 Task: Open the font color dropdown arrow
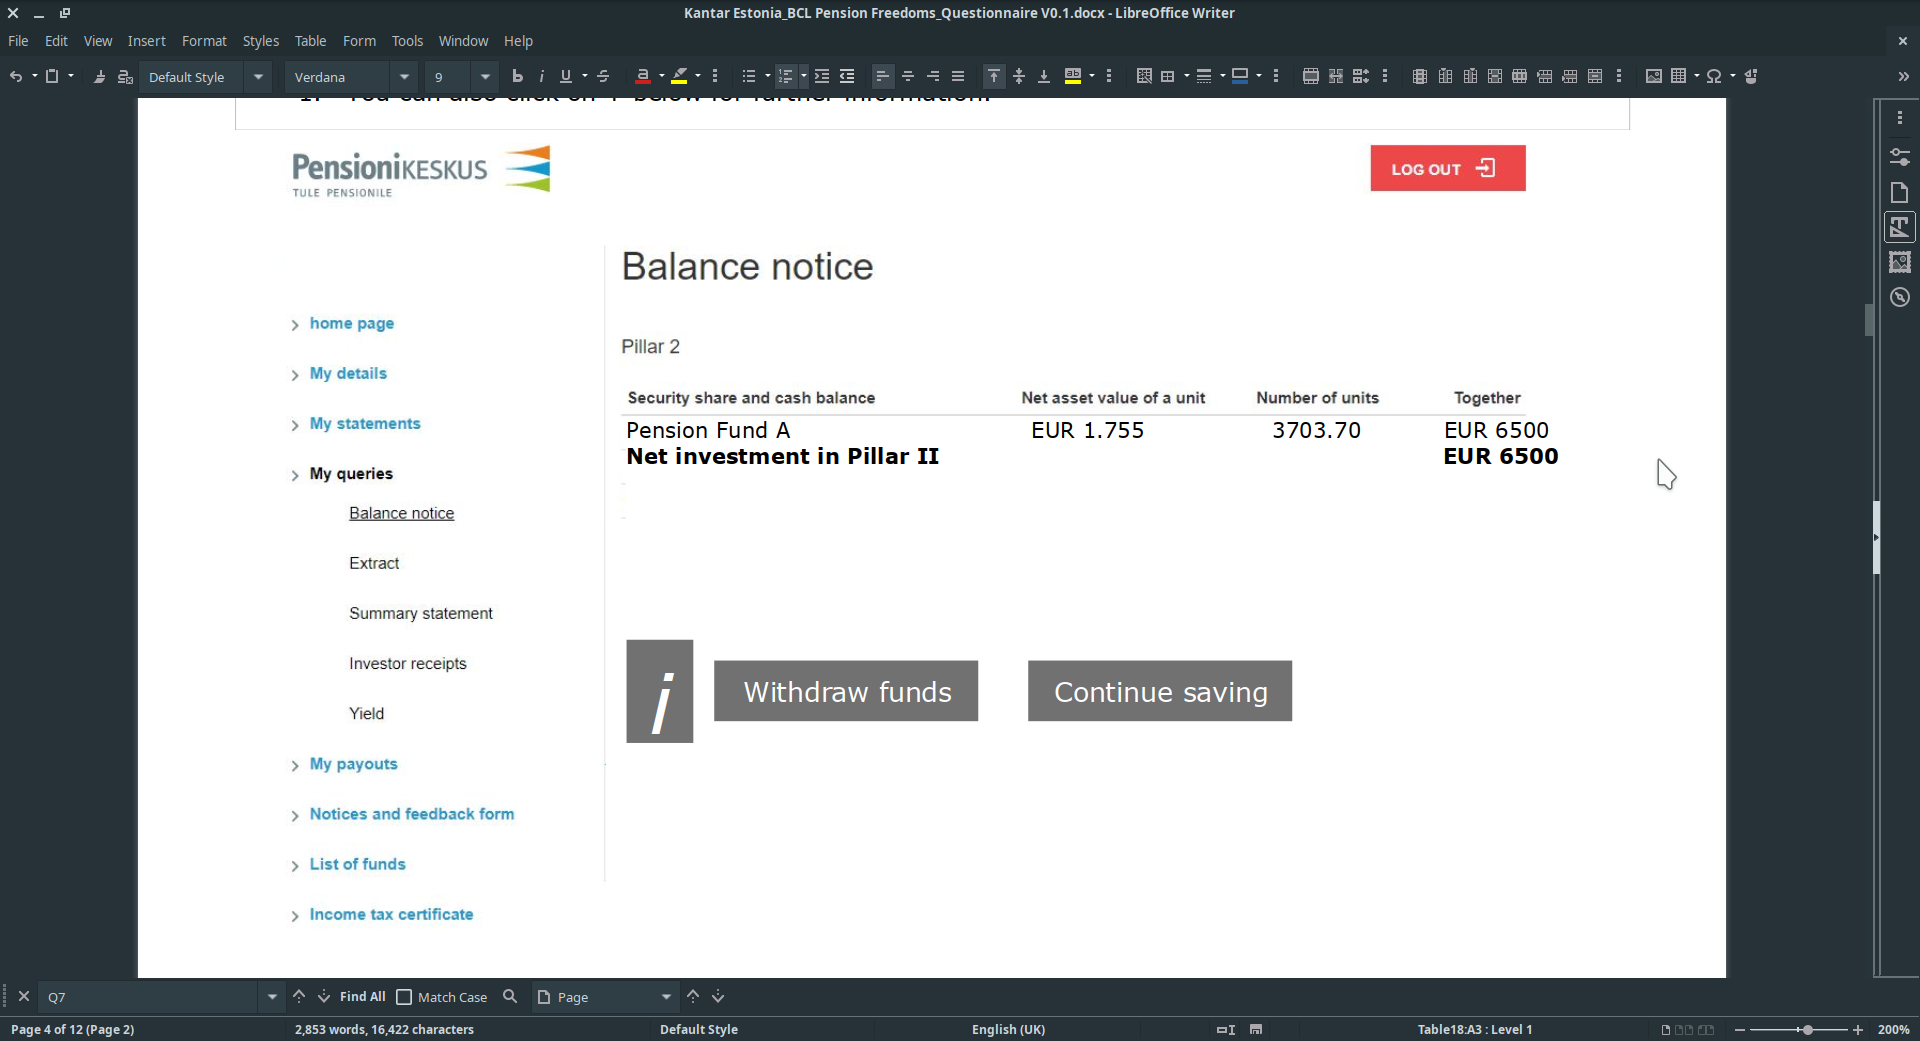[661, 76]
